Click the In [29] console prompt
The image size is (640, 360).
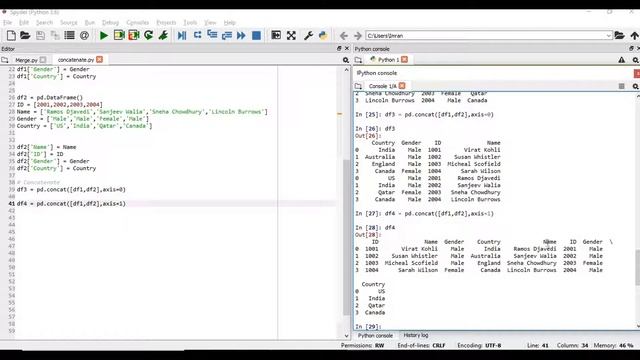pos(368,327)
